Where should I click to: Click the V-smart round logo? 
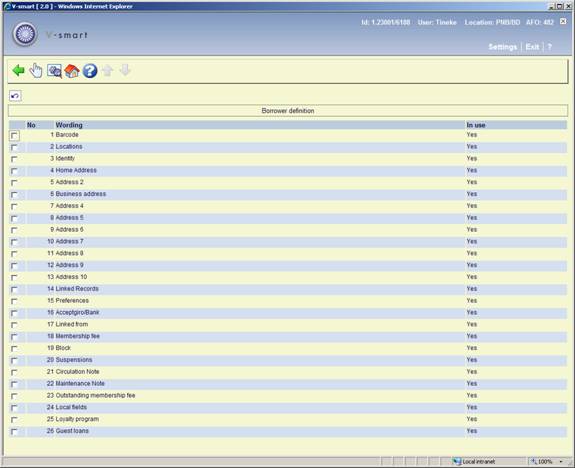click(25, 34)
